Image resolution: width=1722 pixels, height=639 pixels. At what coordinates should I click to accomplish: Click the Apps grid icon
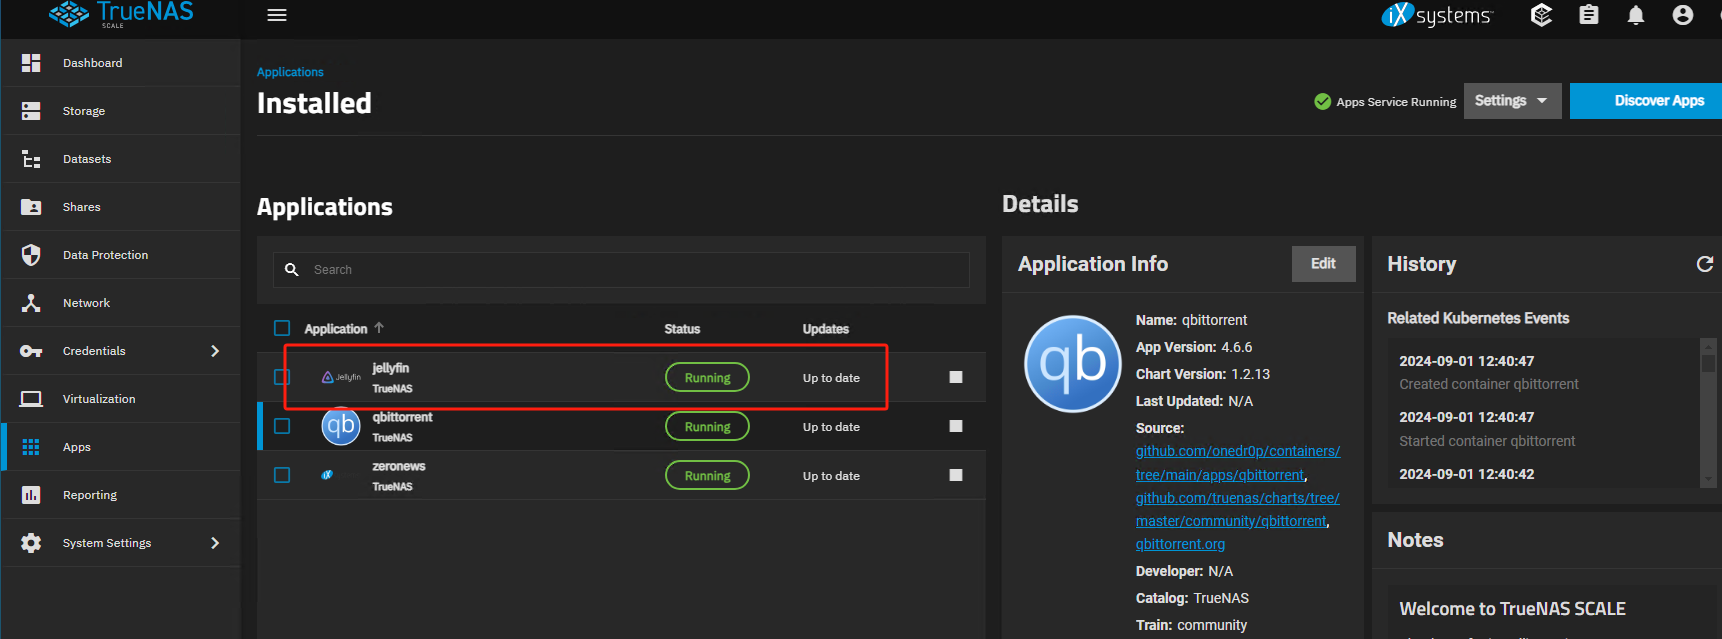(x=31, y=447)
